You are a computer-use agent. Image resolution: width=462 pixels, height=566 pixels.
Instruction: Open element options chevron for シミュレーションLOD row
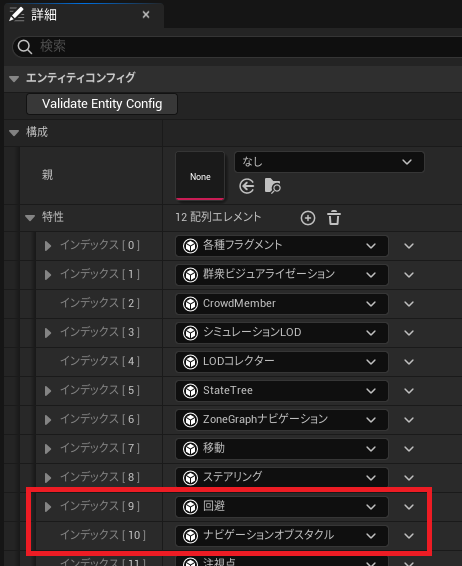point(409,333)
